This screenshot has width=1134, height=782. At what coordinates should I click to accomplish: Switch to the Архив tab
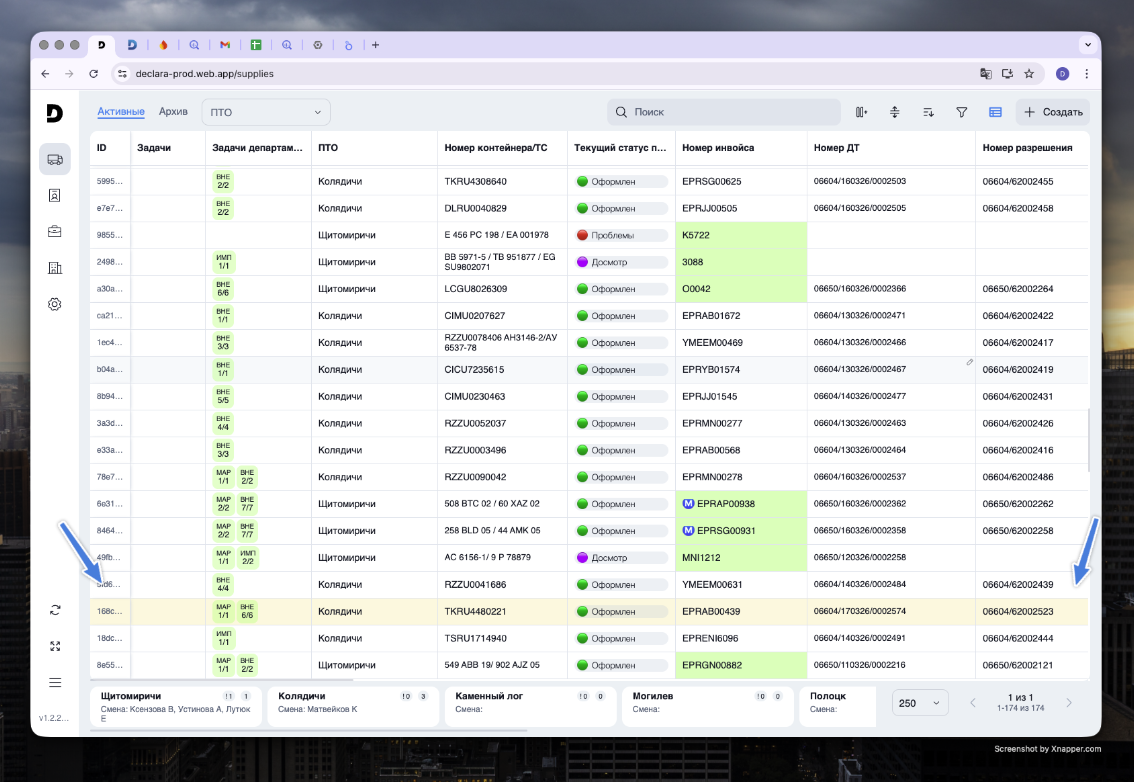pyautogui.click(x=173, y=112)
